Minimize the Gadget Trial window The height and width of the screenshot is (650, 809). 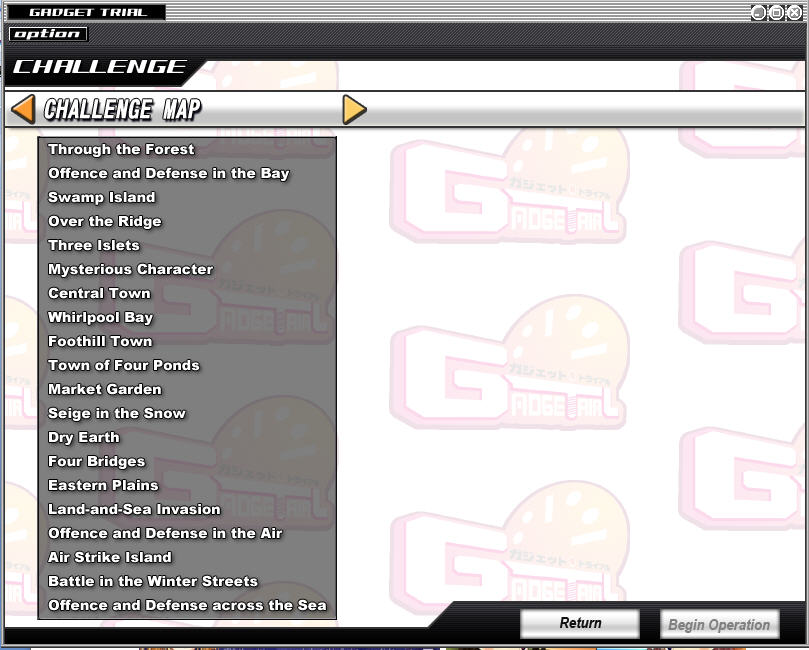pyautogui.click(x=758, y=12)
